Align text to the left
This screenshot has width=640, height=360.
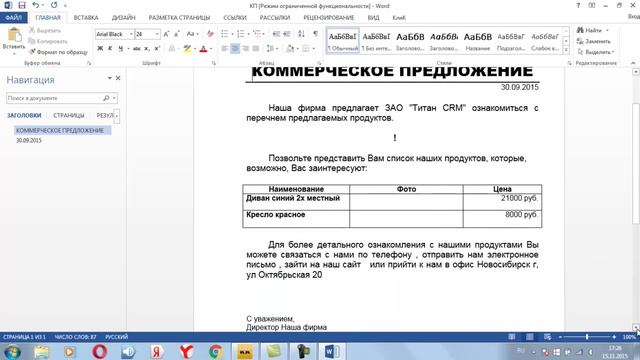click(224, 49)
